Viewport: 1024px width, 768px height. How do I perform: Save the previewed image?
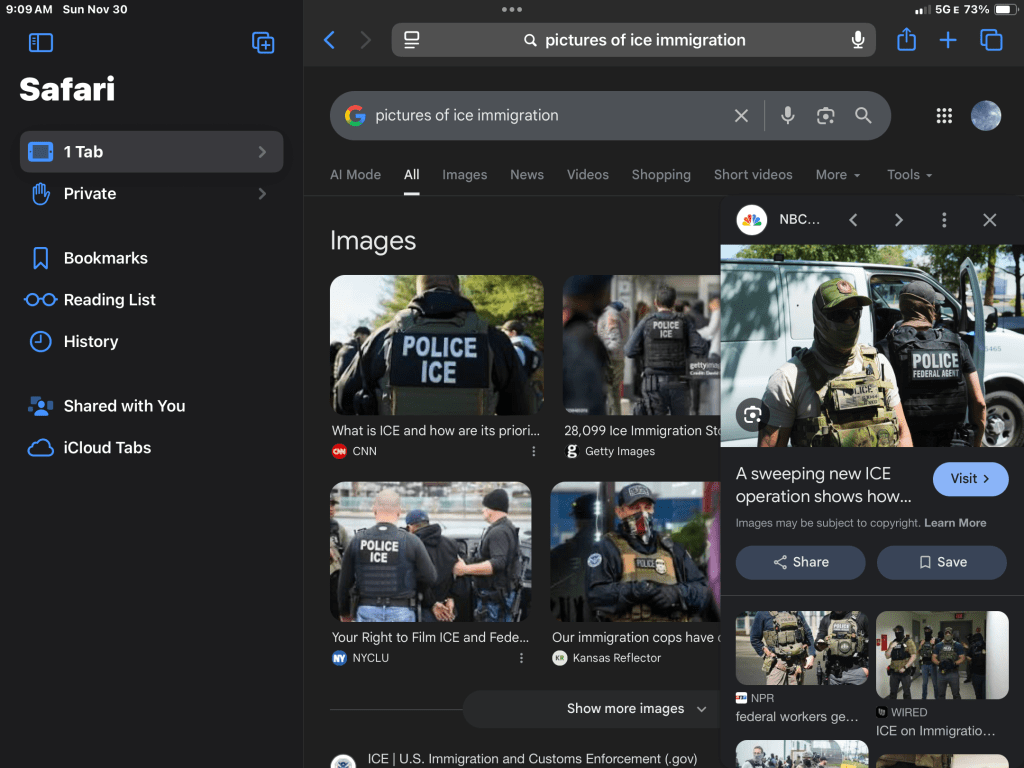coord(941,562)
